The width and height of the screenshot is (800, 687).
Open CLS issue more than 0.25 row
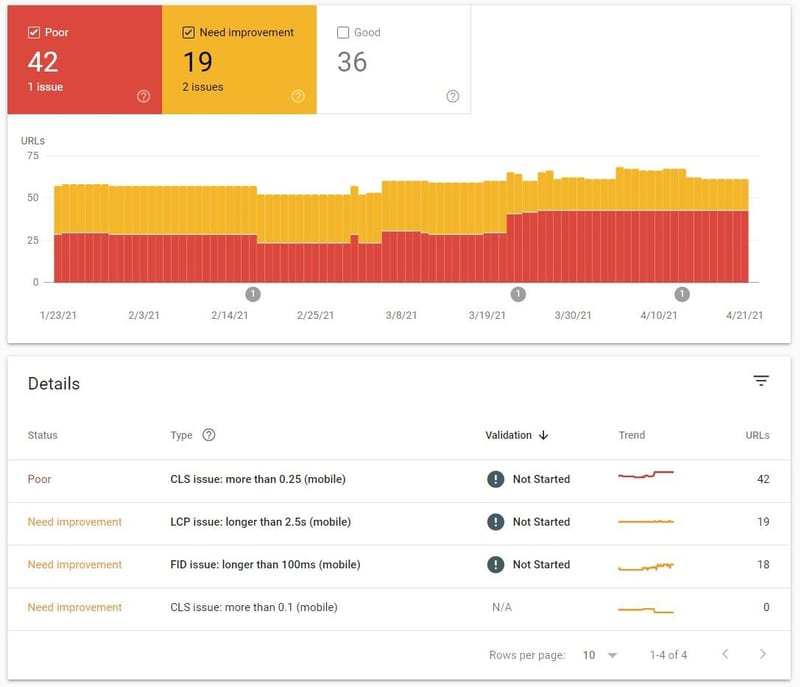pyautogui.click(x=258, y=480)
